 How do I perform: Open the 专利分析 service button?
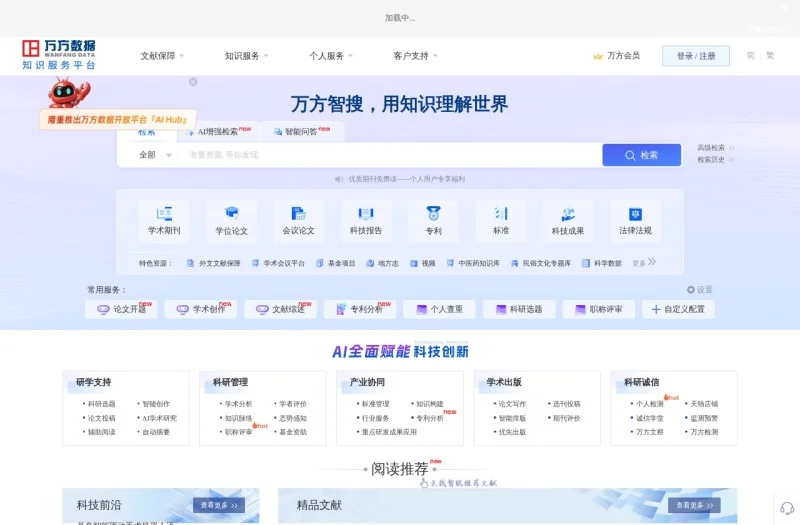(360, 309)
